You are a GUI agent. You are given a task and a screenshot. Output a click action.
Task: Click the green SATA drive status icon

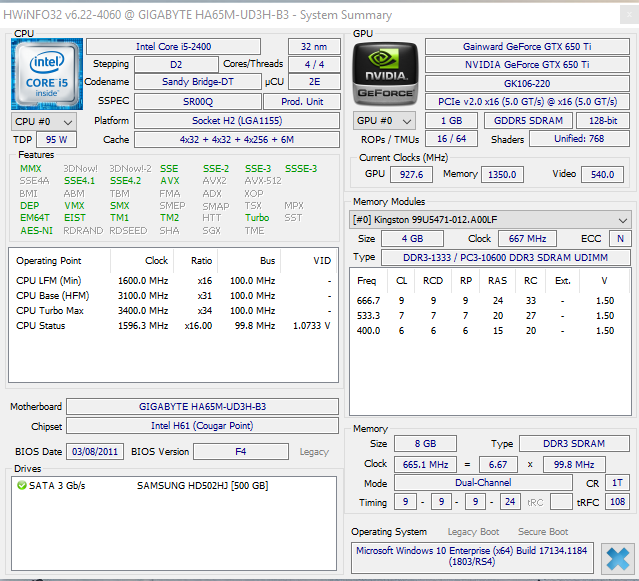pos(22,485)
